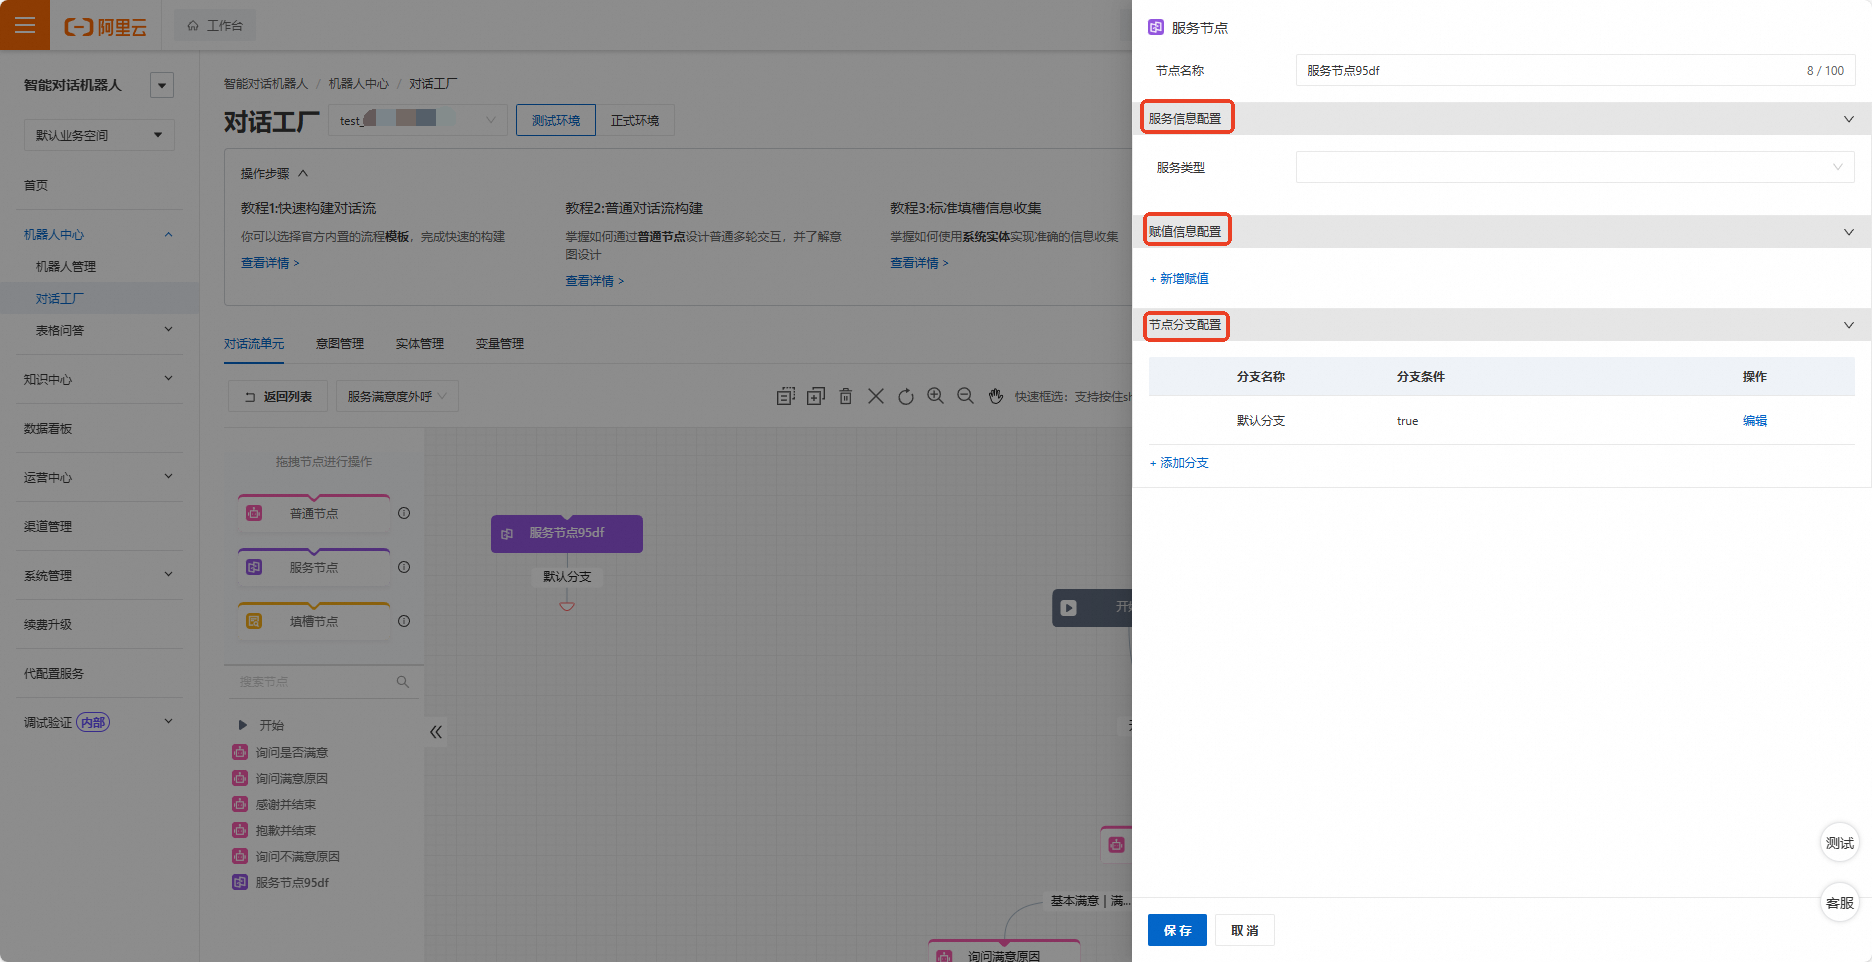
Task: Click the 保存 button
Action: [1177, 930]
